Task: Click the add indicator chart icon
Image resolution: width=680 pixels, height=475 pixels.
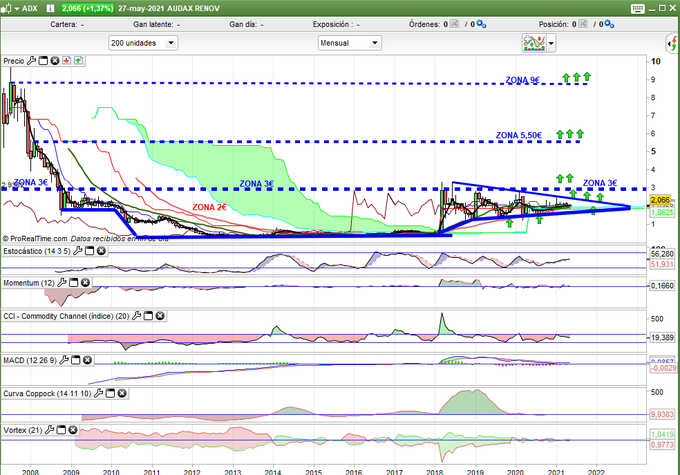Action: [x=534, y=43]
